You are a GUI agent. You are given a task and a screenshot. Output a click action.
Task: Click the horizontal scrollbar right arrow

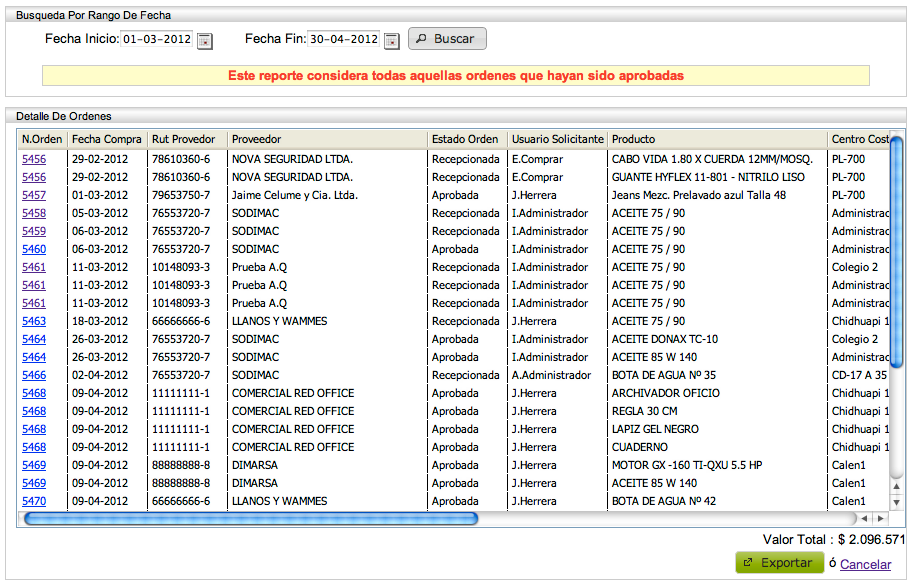tap(881, 519)
